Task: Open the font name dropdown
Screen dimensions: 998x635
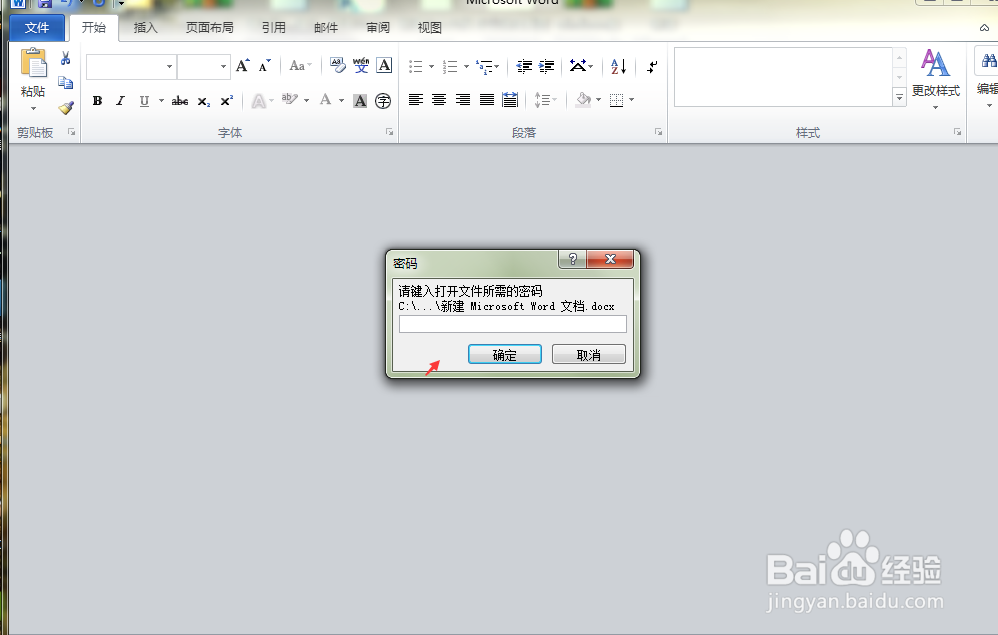Action: point(169,66)
